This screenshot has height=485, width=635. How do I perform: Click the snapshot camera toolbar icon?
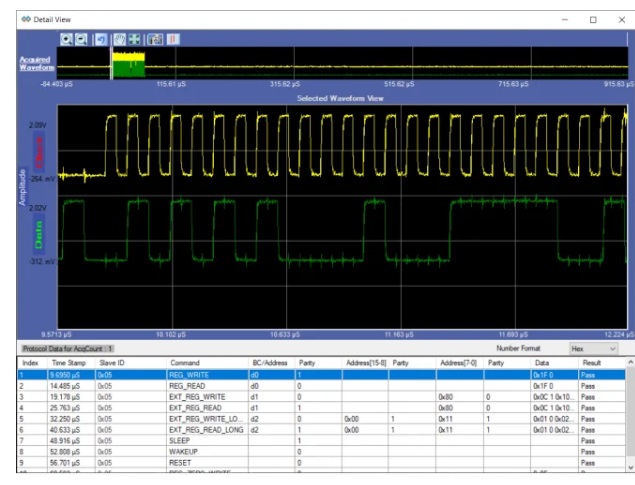155,39
